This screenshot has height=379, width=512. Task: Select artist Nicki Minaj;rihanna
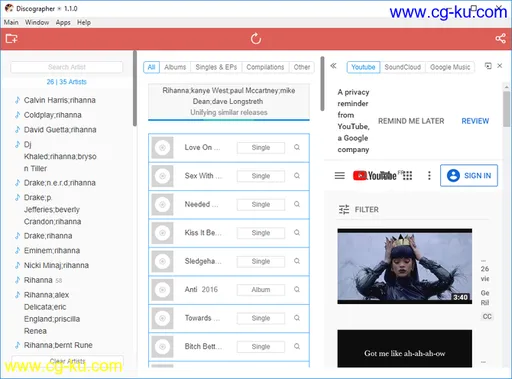point(56,265)
